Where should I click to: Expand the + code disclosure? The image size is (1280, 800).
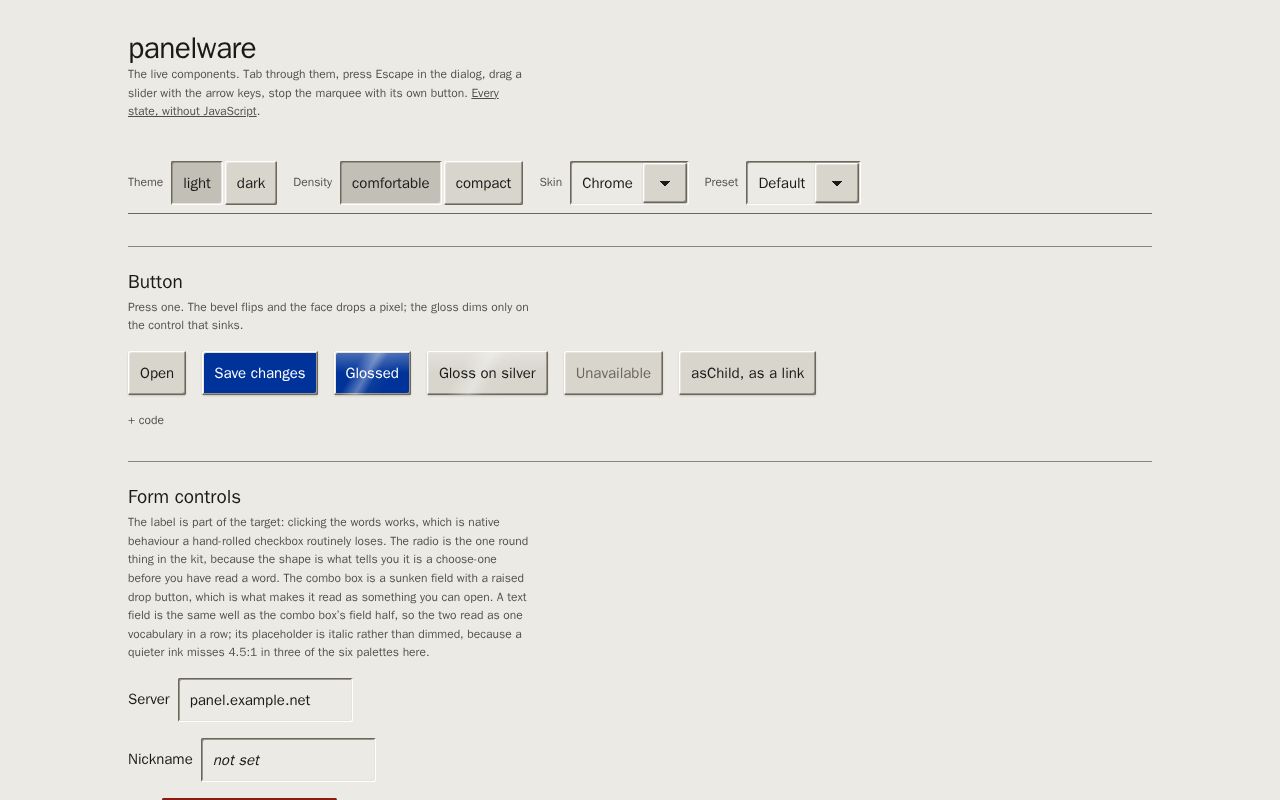tap(146, 420)
